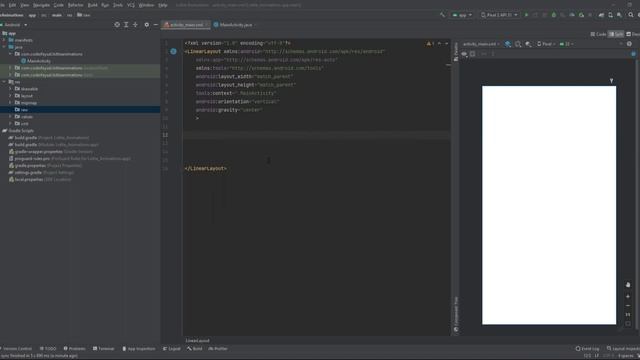Click the 1:1 zoom to 100% icon
This screenshot has height=360, width=640.
[628, 314]
